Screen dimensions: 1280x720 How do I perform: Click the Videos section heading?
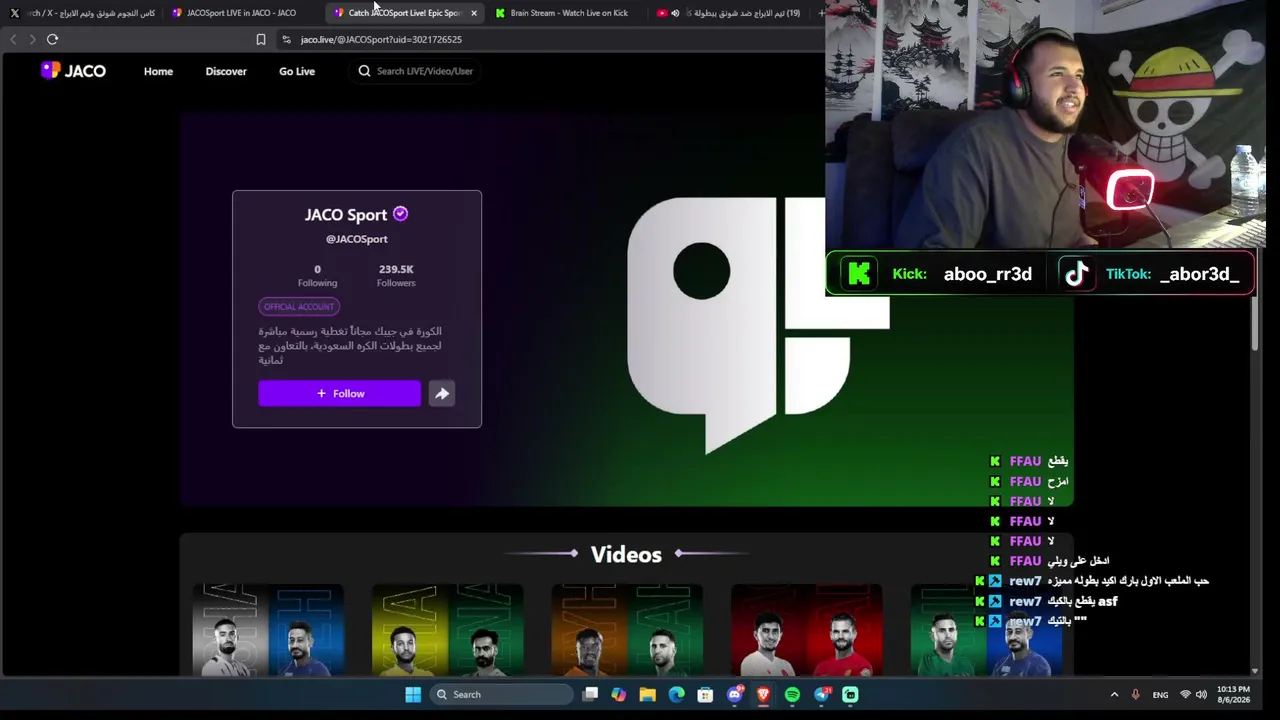[x=626, y=554]
